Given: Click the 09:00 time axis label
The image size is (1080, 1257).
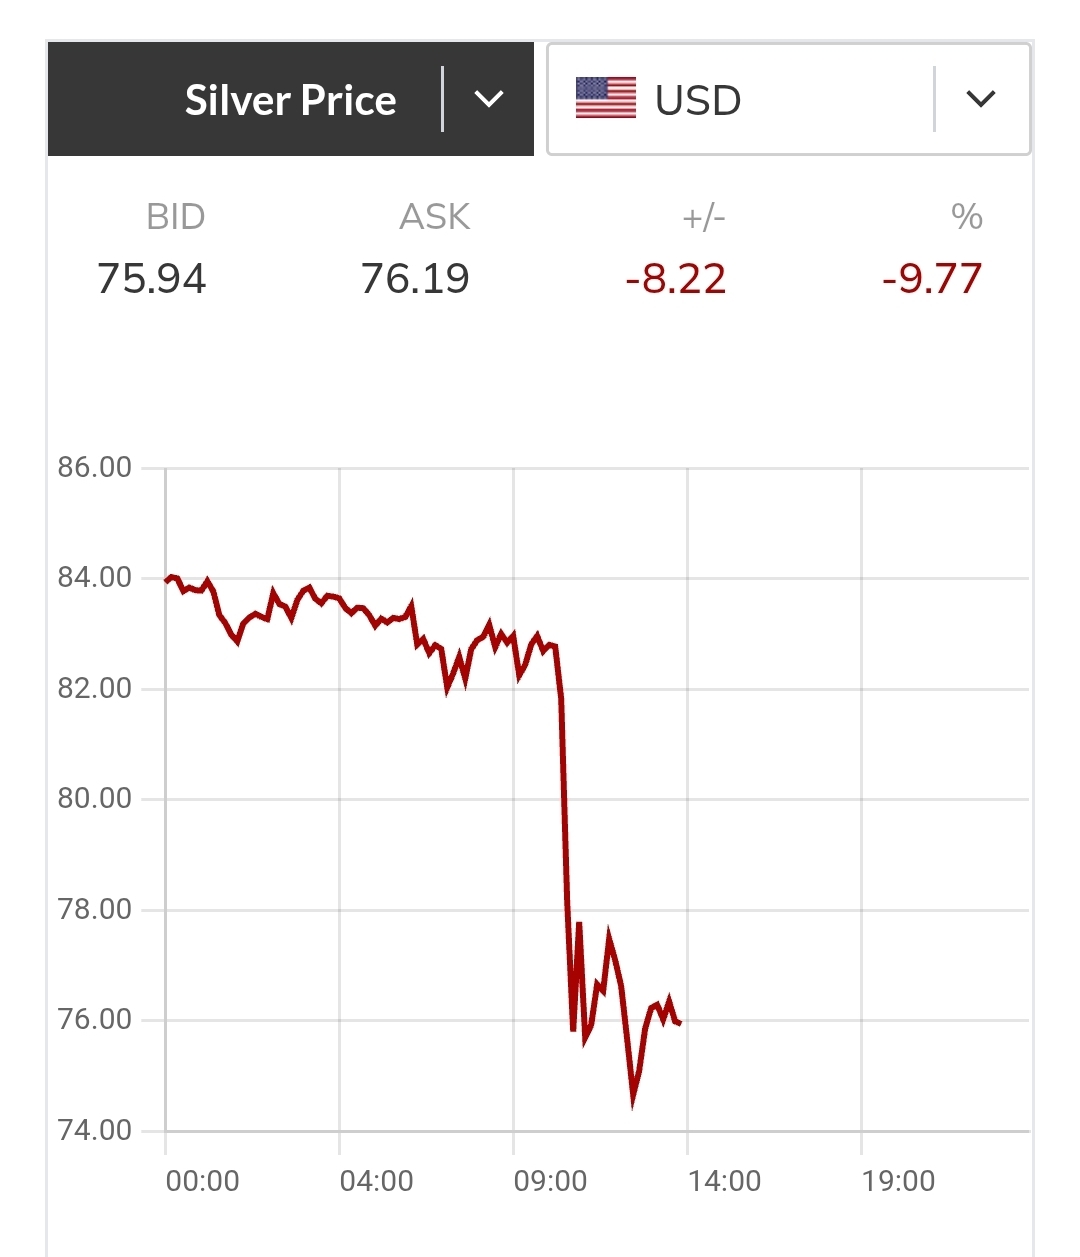Looking at the screenshot, I should point(550,1181).
